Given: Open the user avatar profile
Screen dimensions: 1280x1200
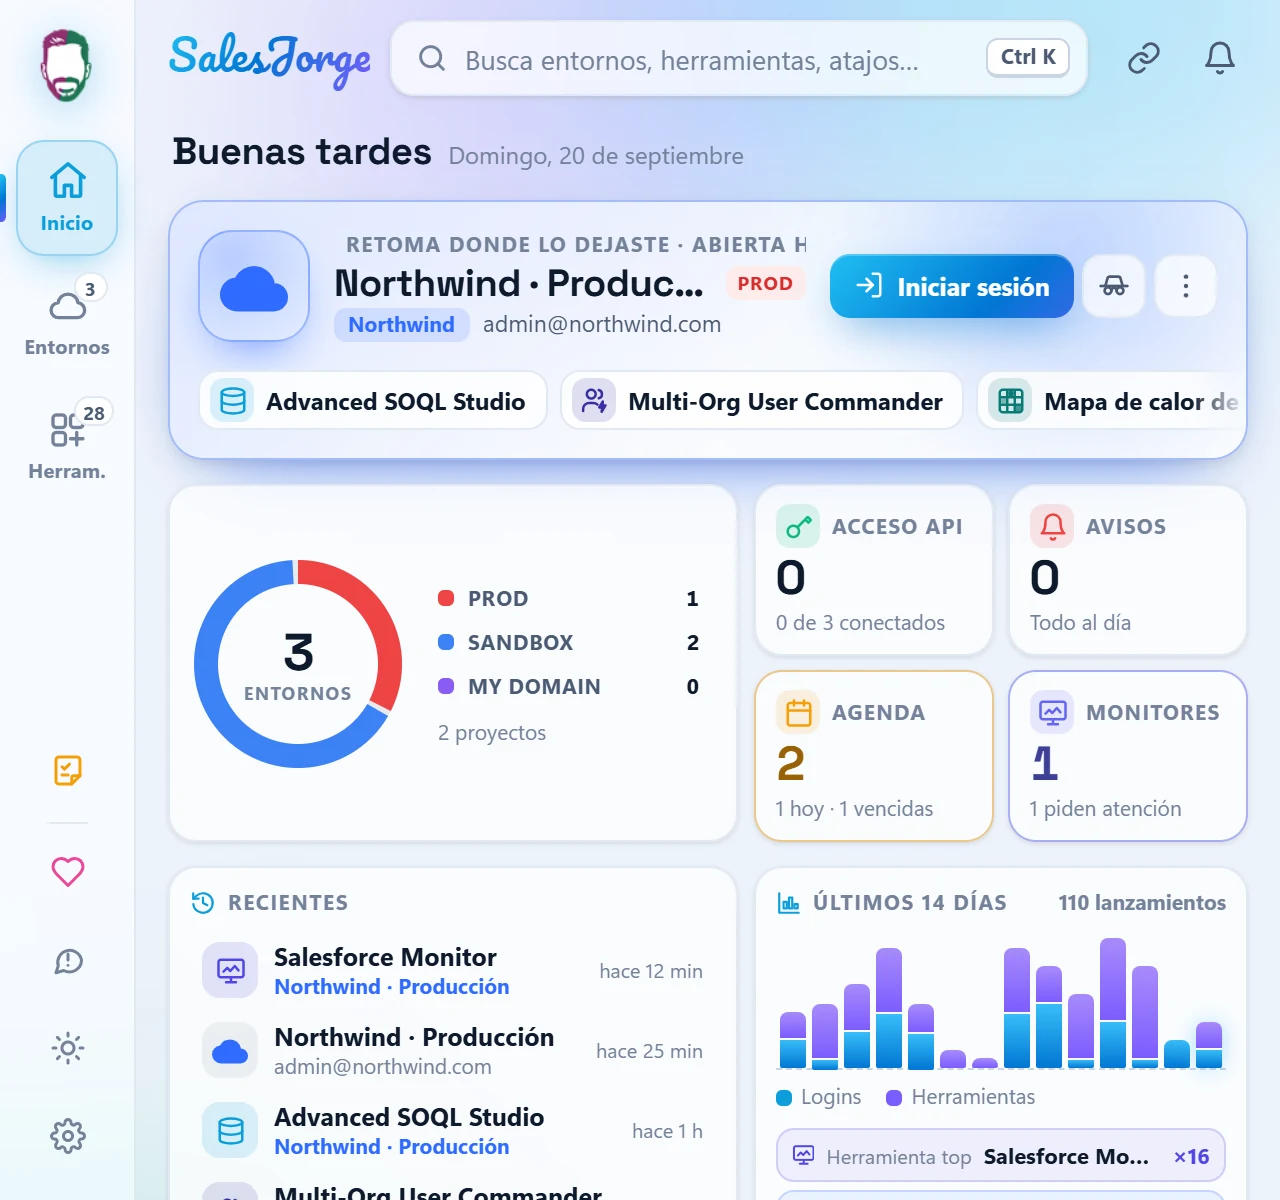Looking at the screenshot, I should pyautogui.click(x=66, y=66).
